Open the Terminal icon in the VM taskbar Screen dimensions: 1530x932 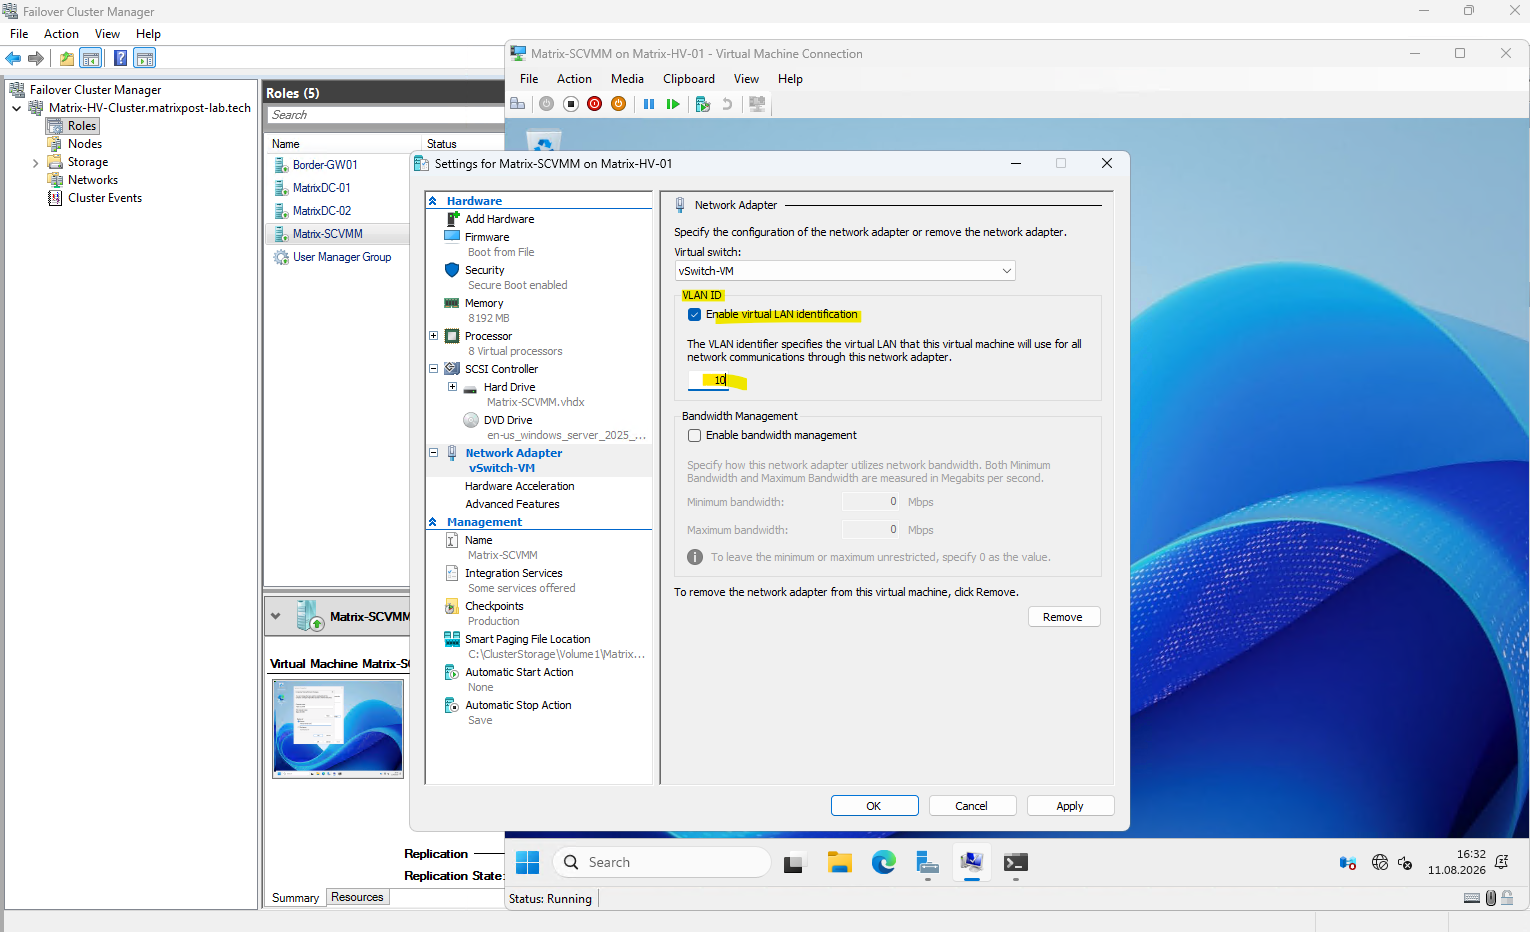coord(1015,862)
